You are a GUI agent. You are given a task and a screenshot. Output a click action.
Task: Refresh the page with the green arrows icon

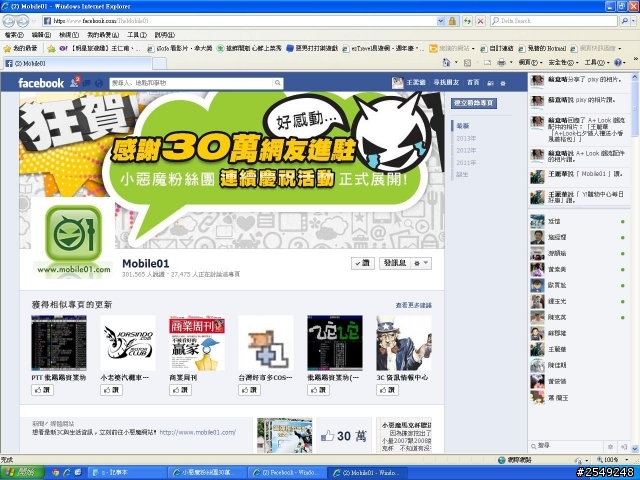click(x=467, y=21)
